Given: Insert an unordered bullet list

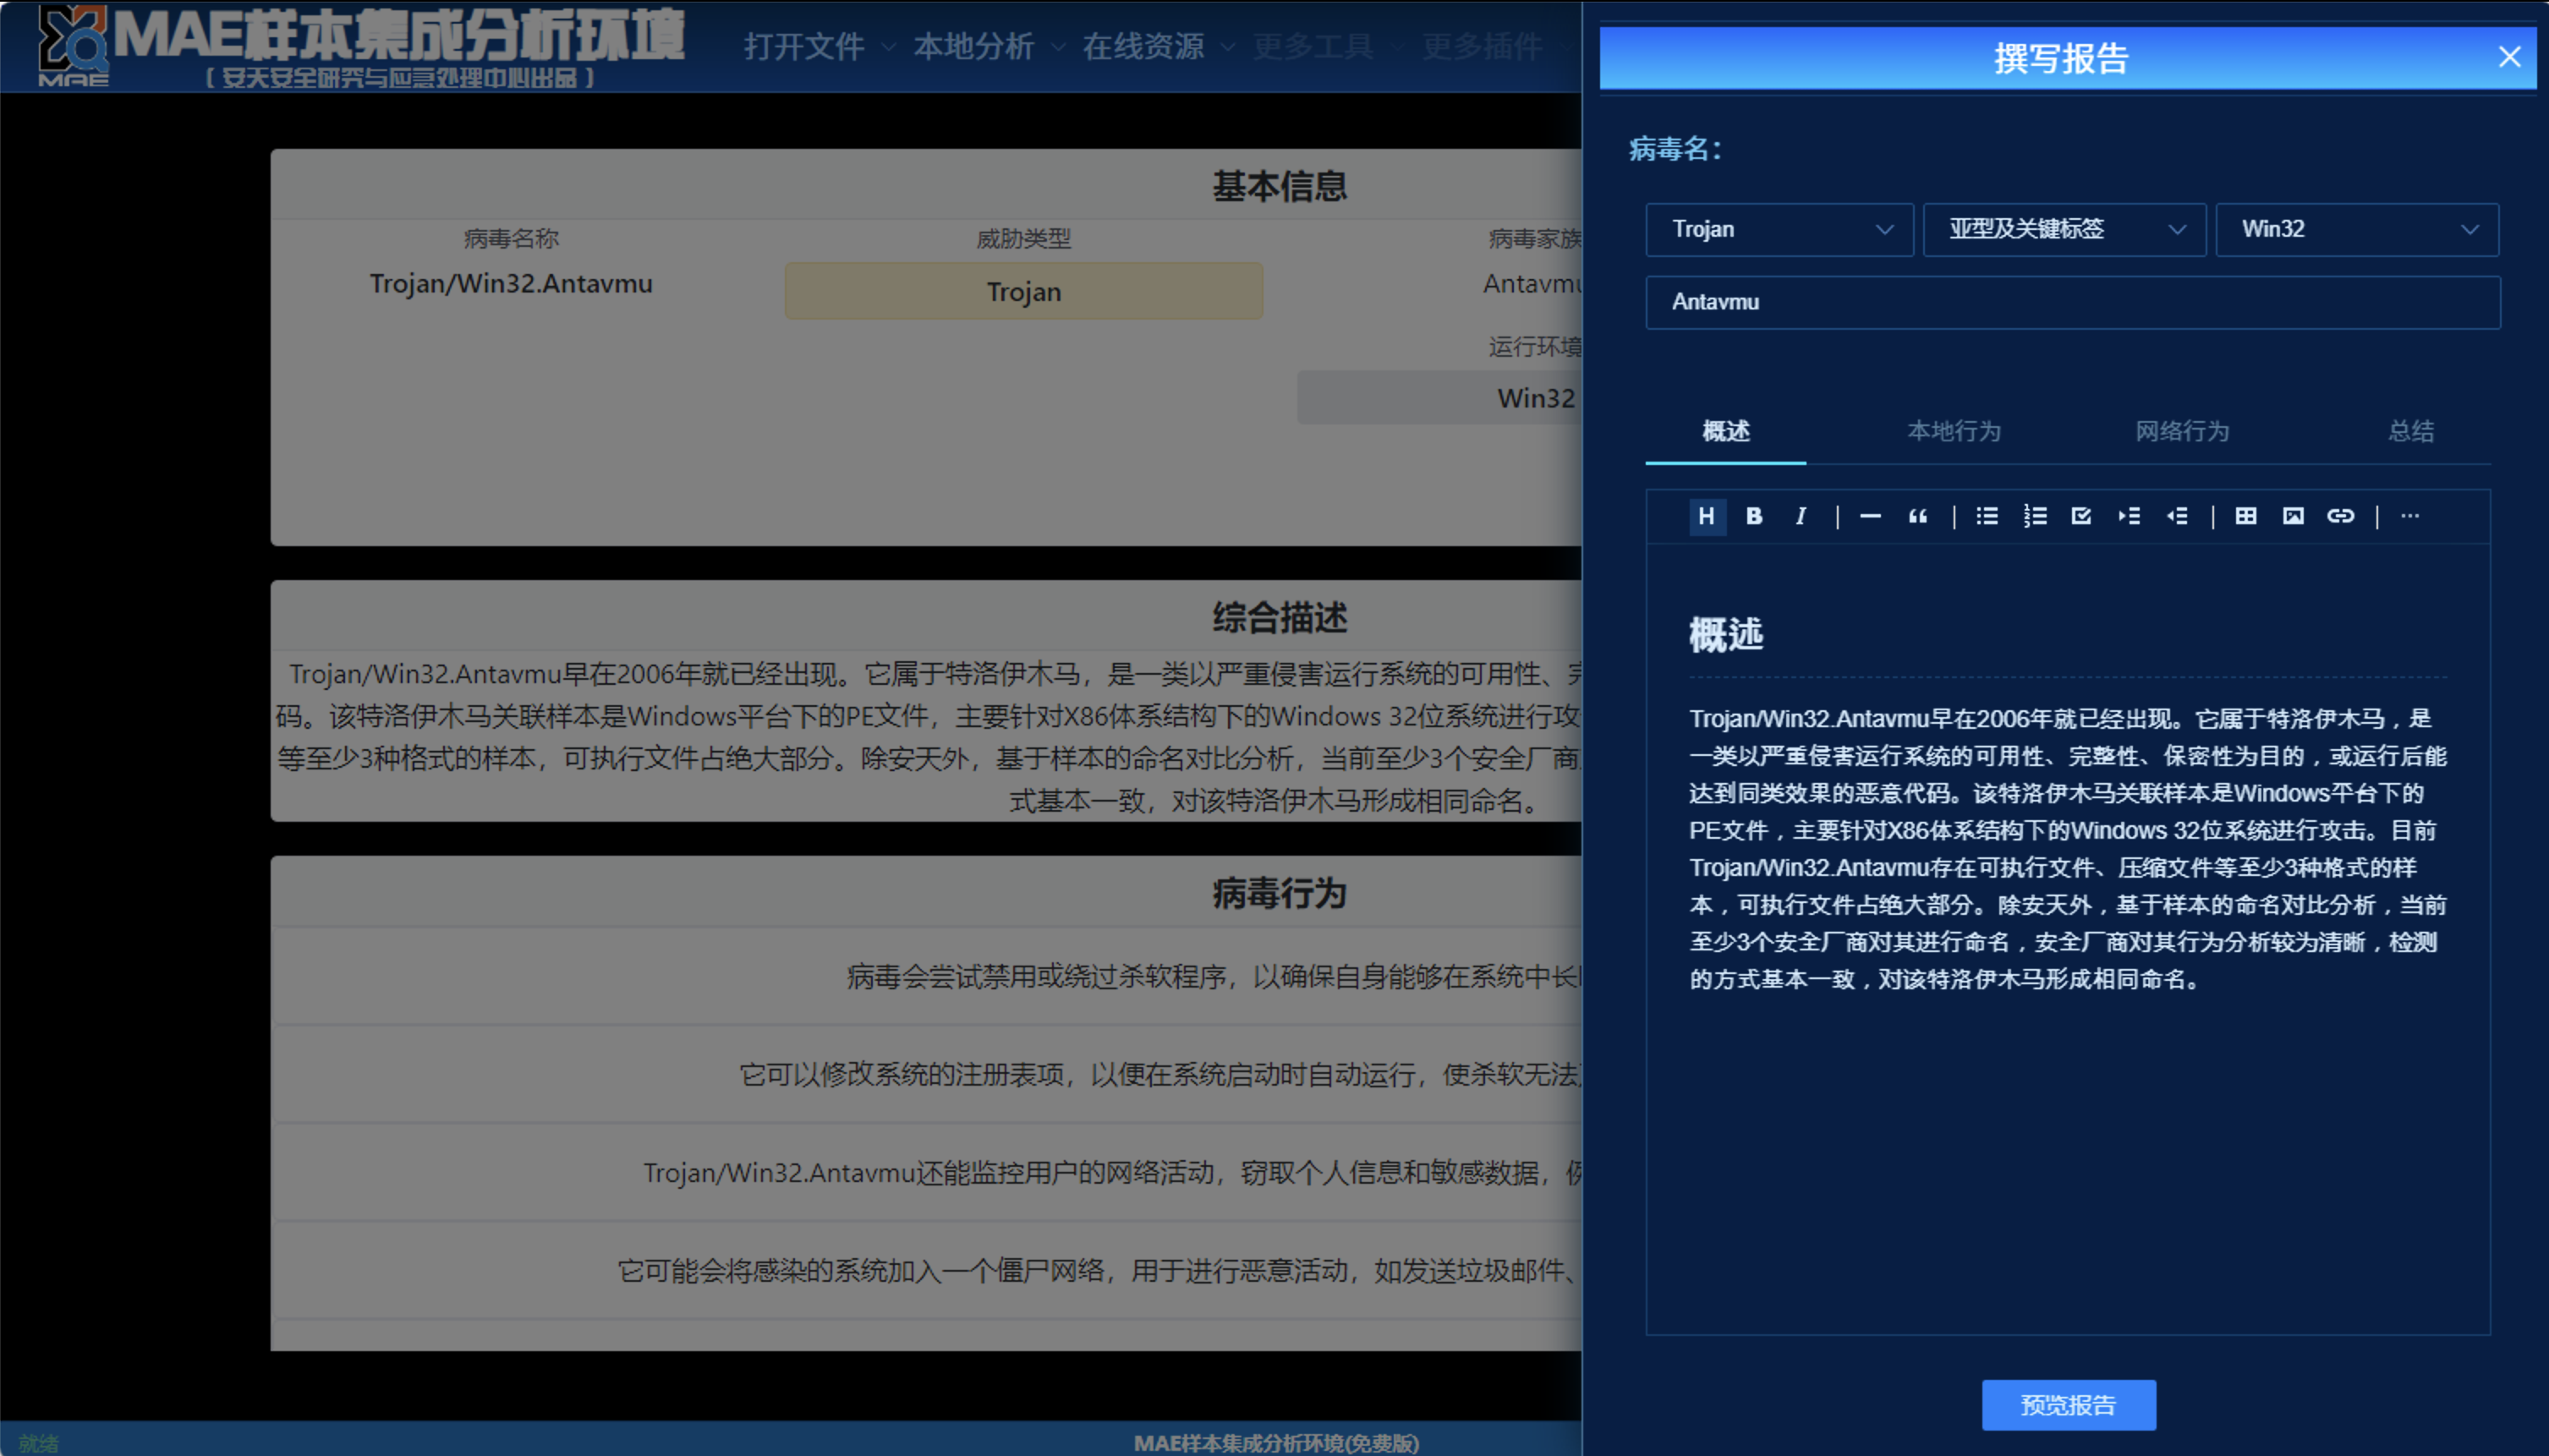Looking at the screenshot, I should click(x=1987, y=516).
